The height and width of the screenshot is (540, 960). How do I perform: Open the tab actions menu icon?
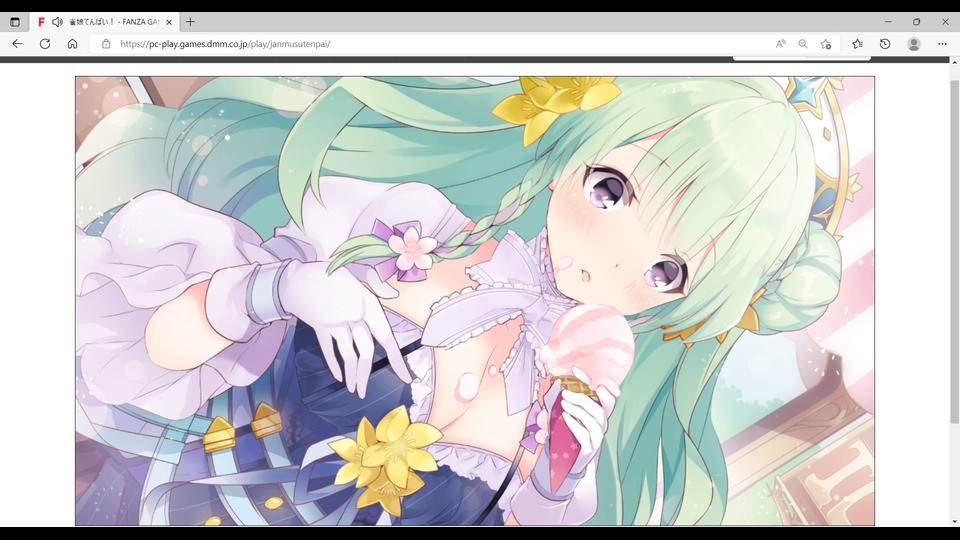pos(15,22)
